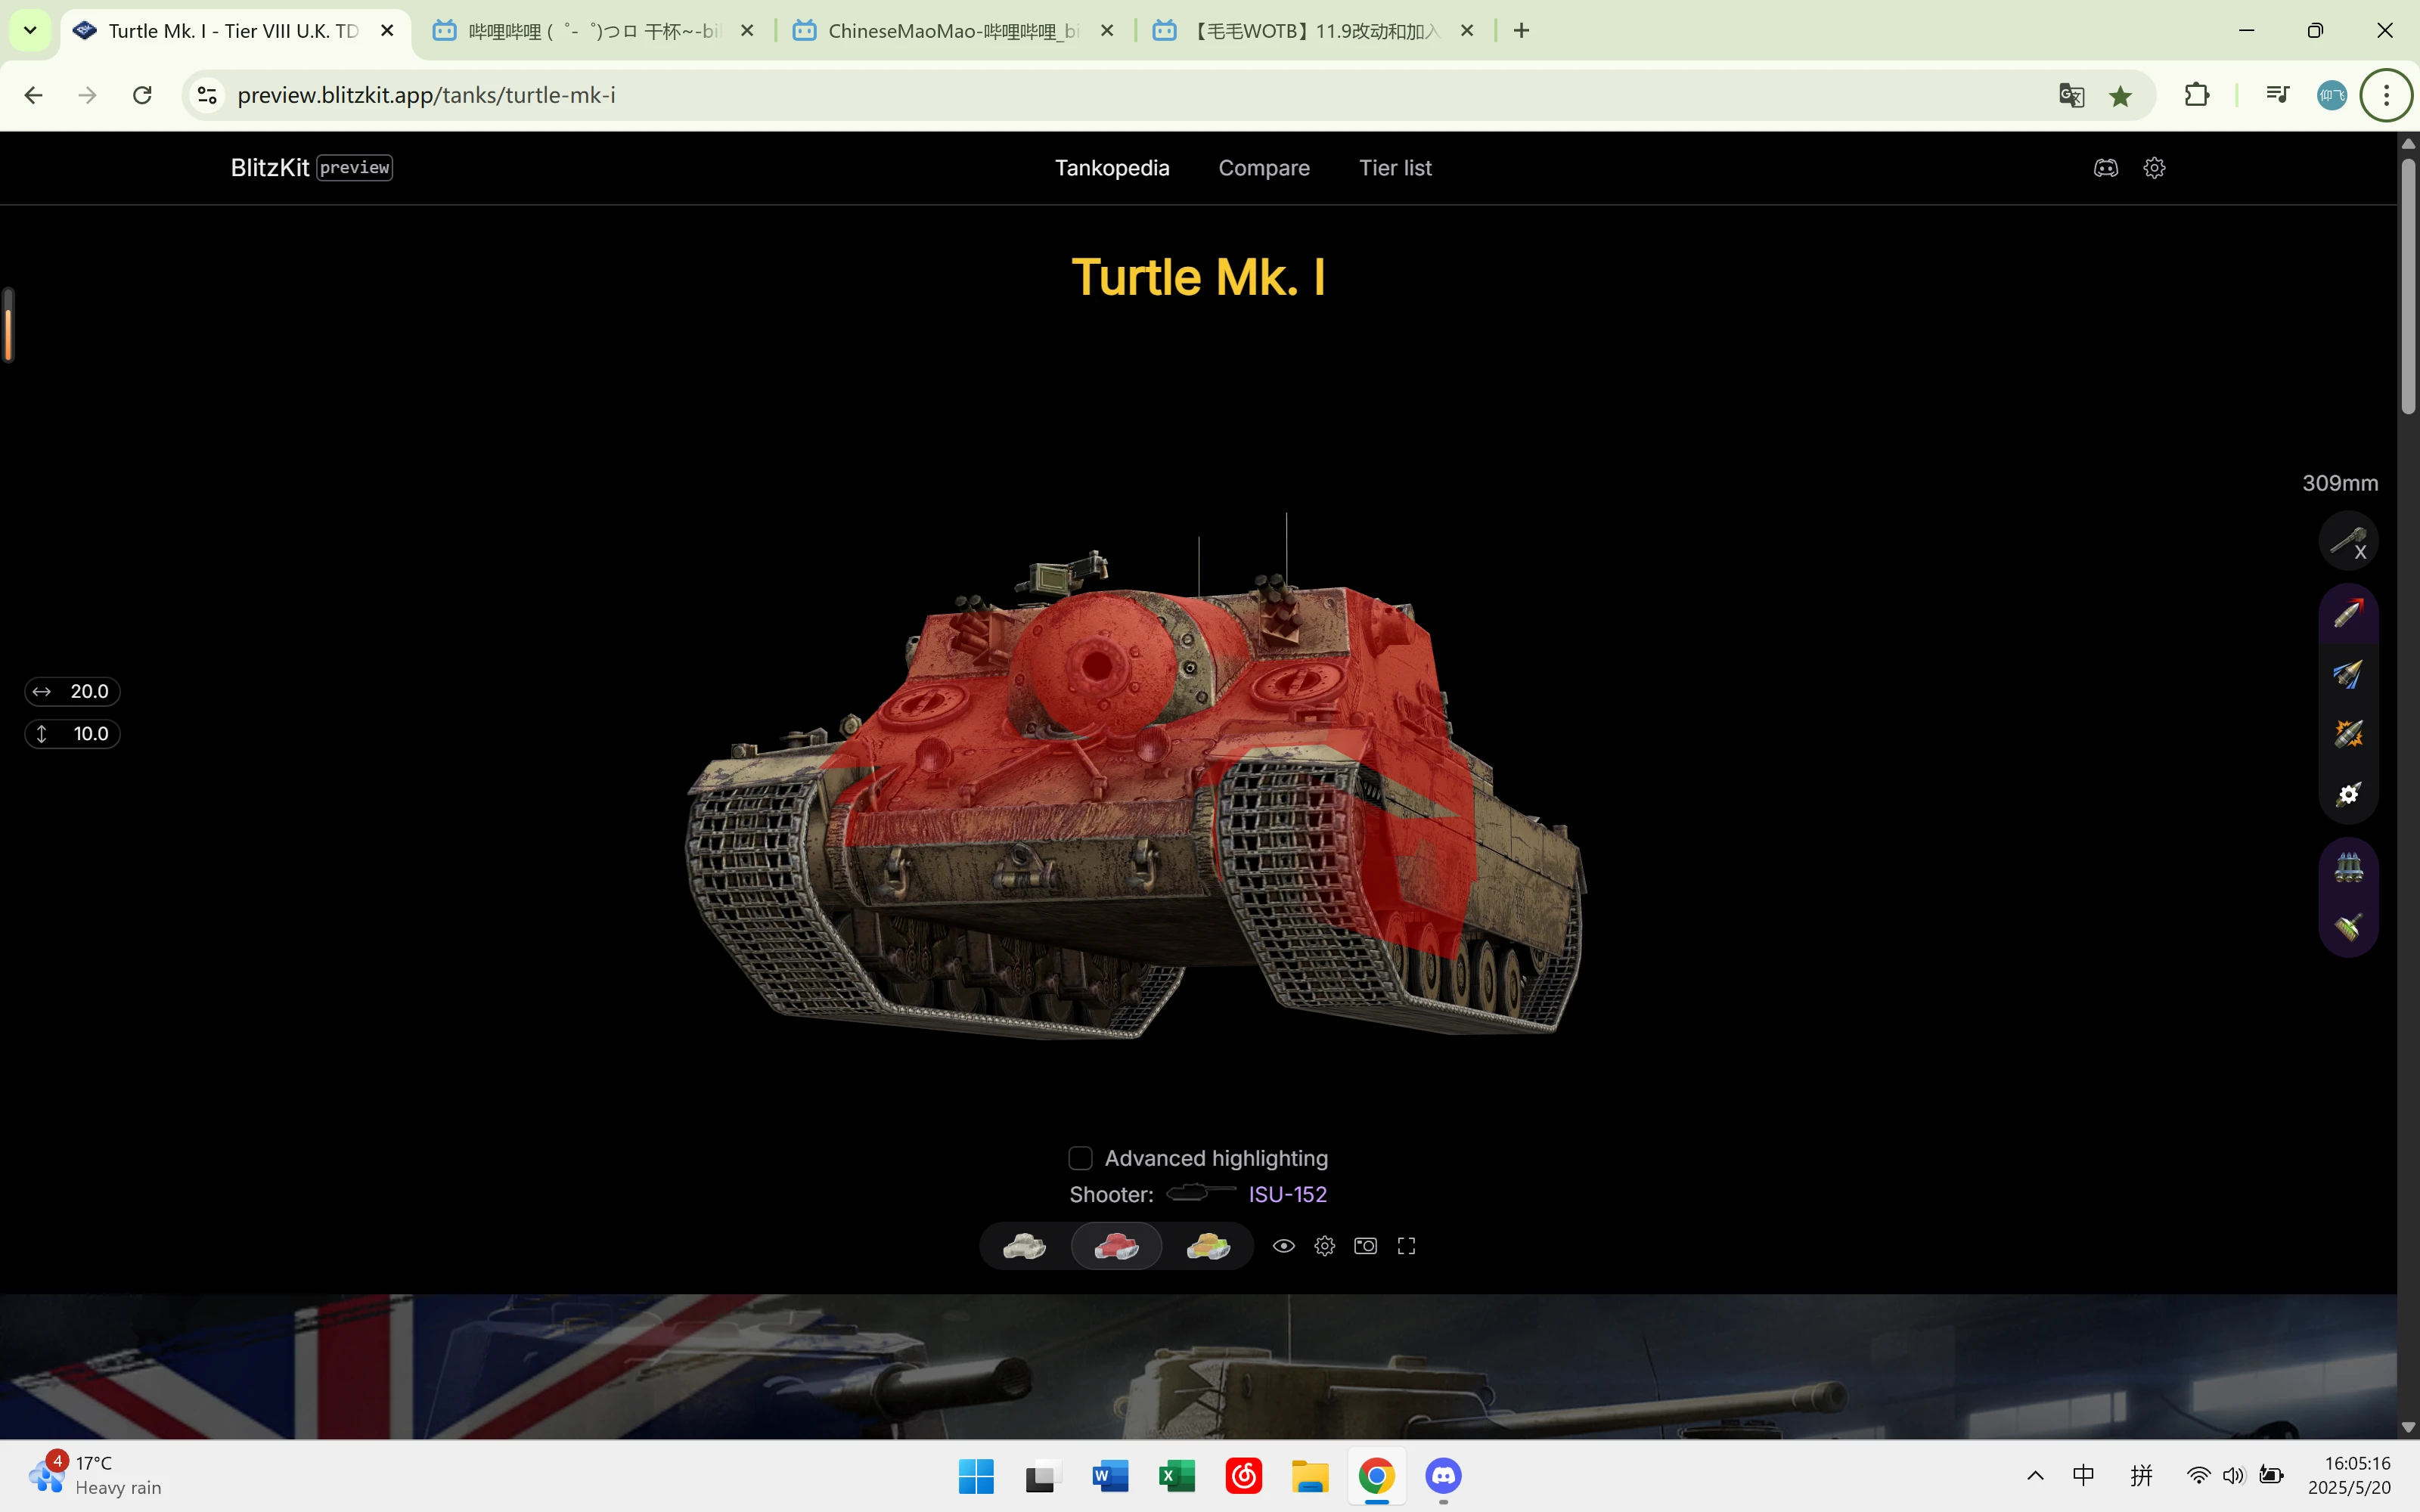Toggle the eye visibility icon below model

(1284, 1246)
